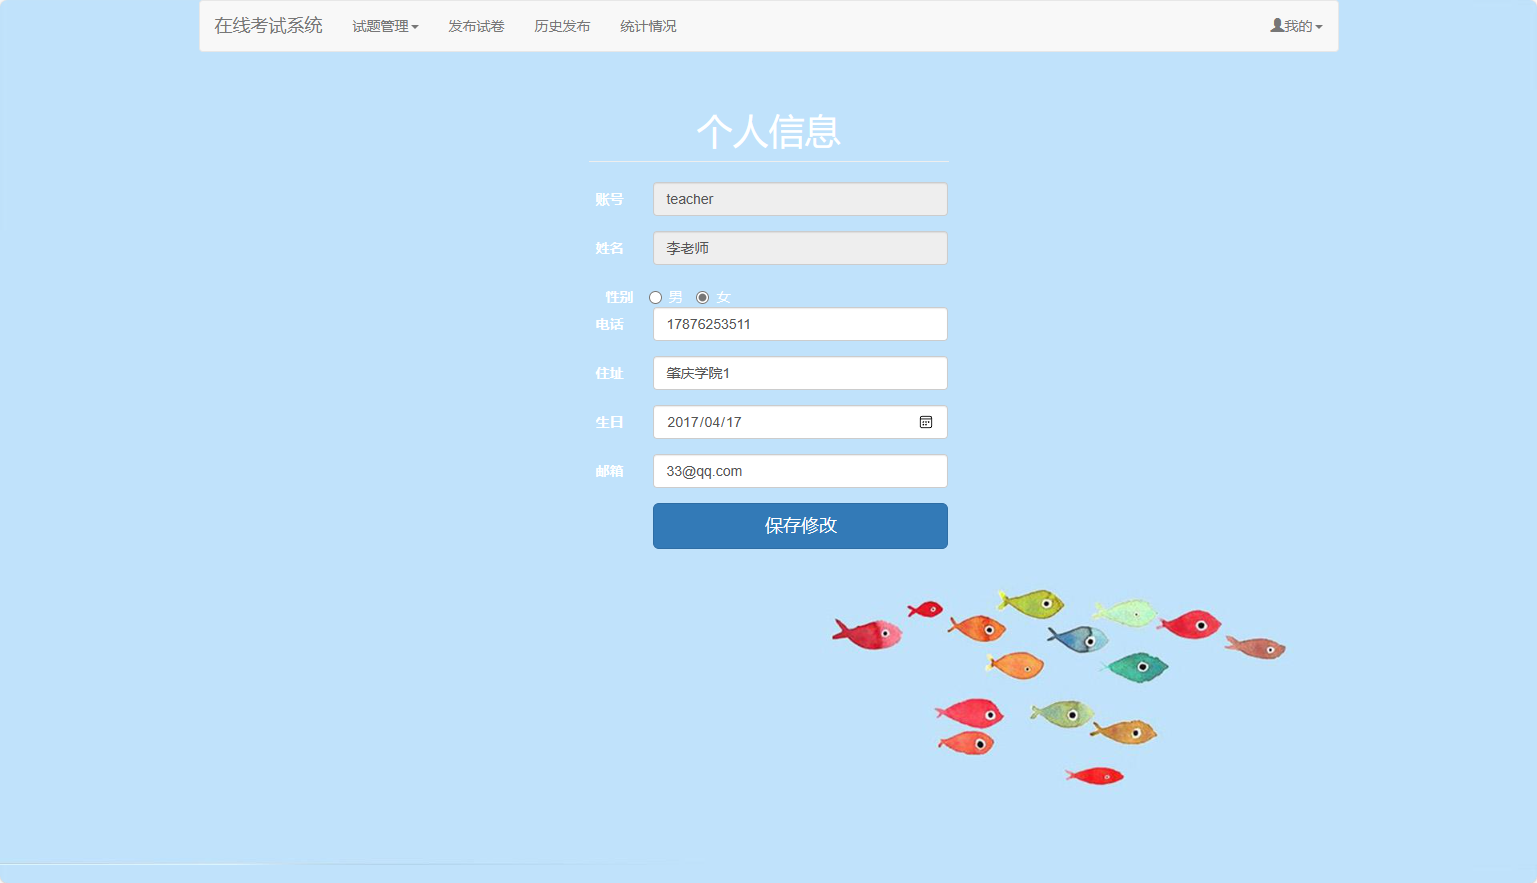Navigate to 统计情况 page
1537x883 pixels.
[x=648, y=26]
